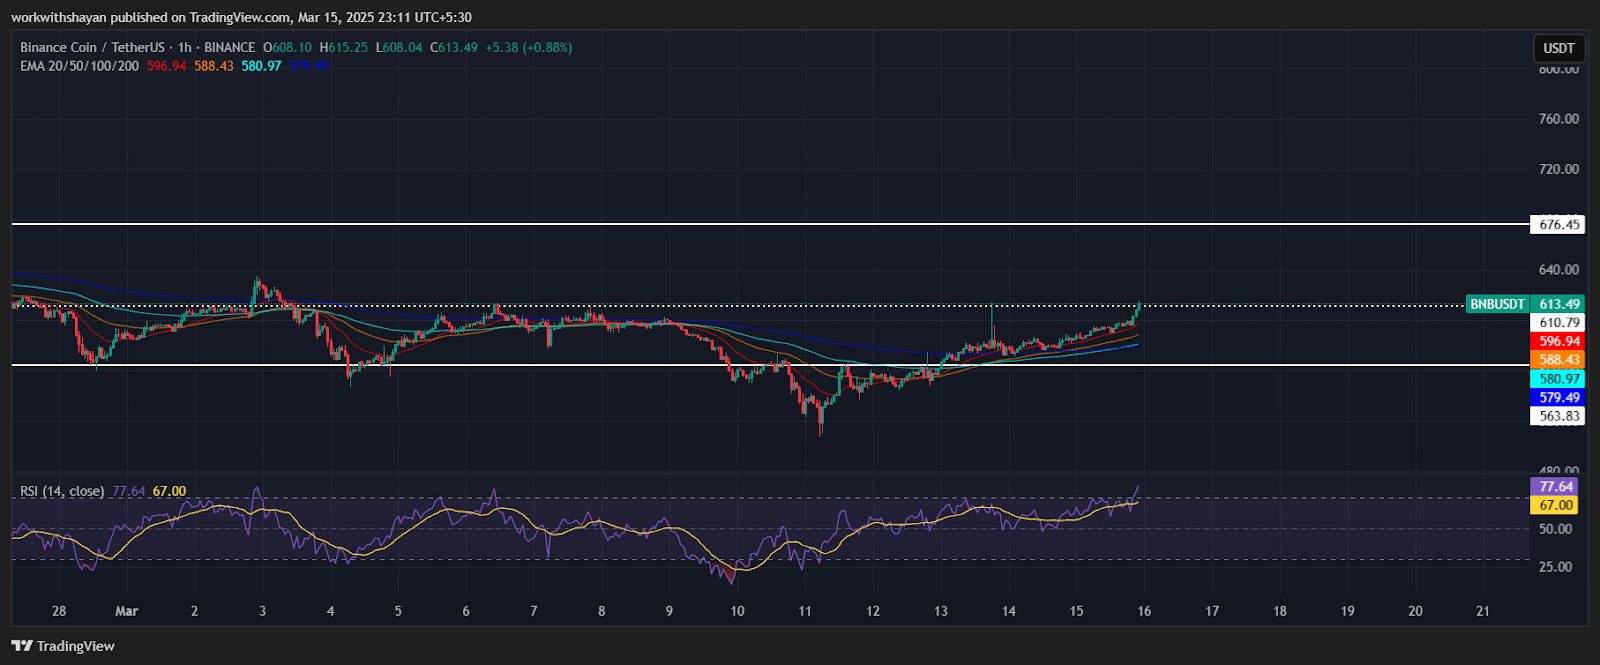Screen dimensions: 1600x665
Task: Open the Binance Coin / TetherUS symbol title
Action: click(93, 47)
